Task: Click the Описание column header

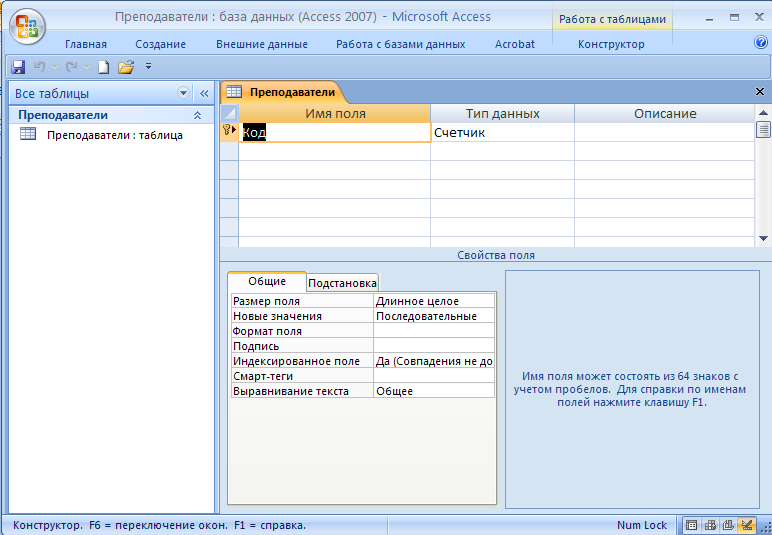Action: pos(664,114)
